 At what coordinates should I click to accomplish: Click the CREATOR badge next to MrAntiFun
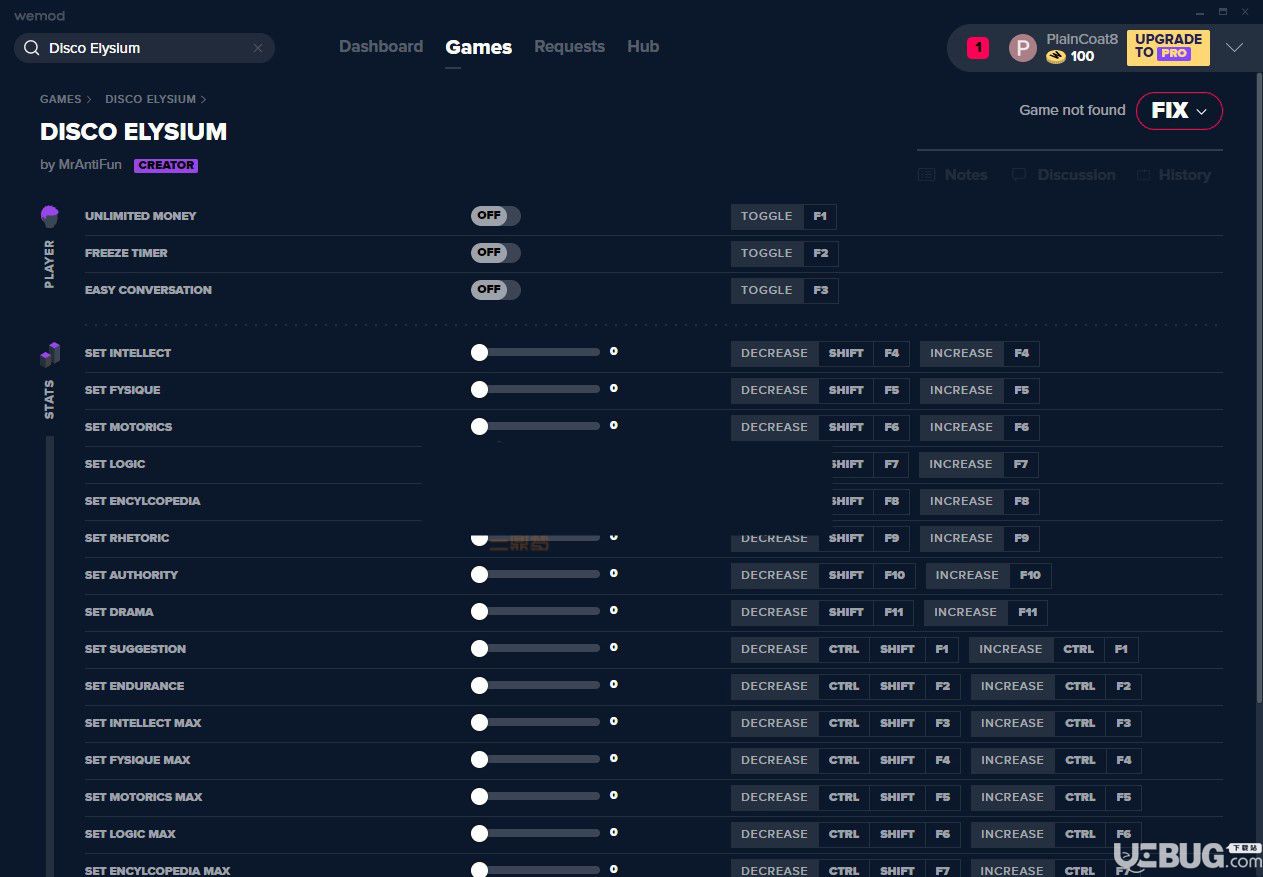coord(166,166)
